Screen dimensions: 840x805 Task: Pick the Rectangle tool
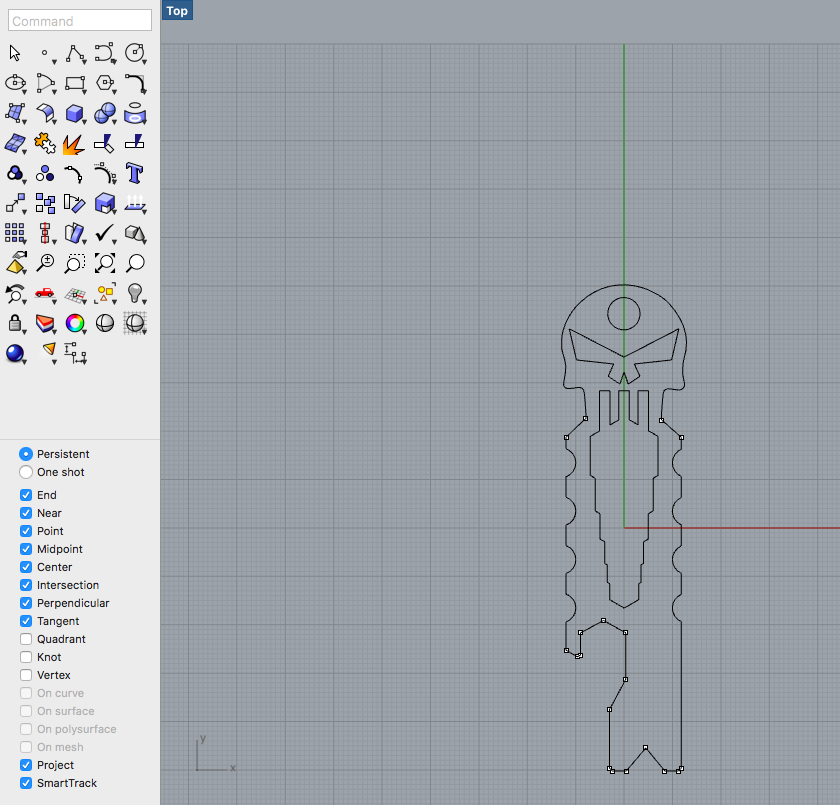[x=75, y=83]
